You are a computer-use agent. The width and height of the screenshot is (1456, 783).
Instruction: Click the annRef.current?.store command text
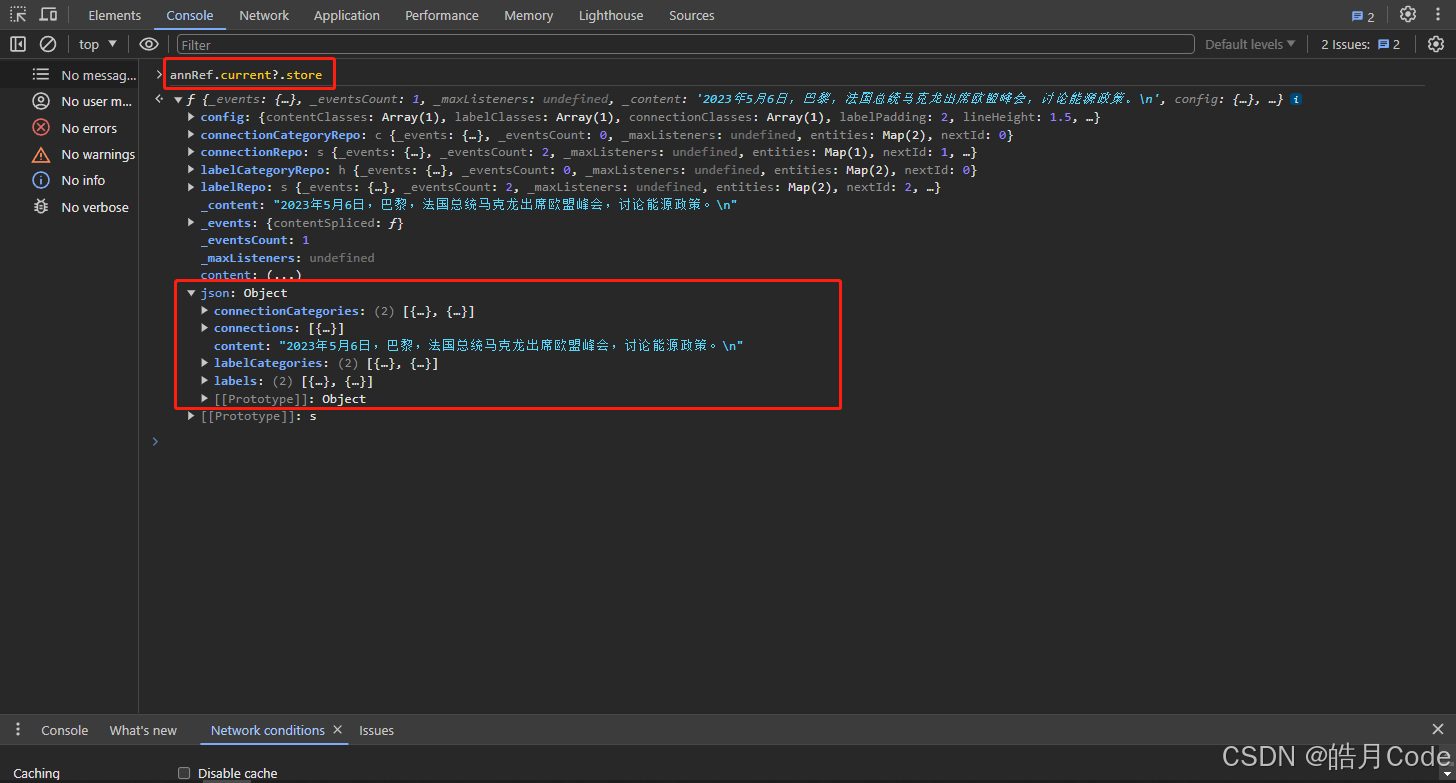pyautogui.click(x=246, y=75)
